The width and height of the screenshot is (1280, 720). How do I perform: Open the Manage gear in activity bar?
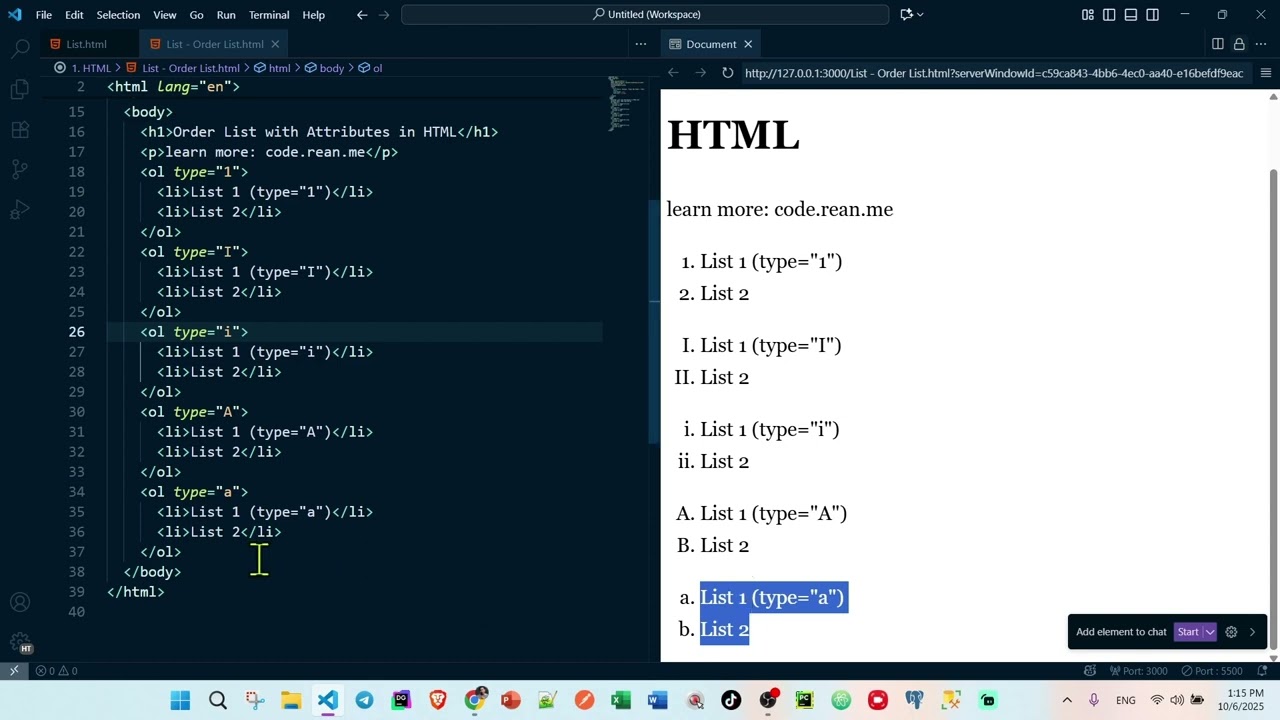coord(20,643)
